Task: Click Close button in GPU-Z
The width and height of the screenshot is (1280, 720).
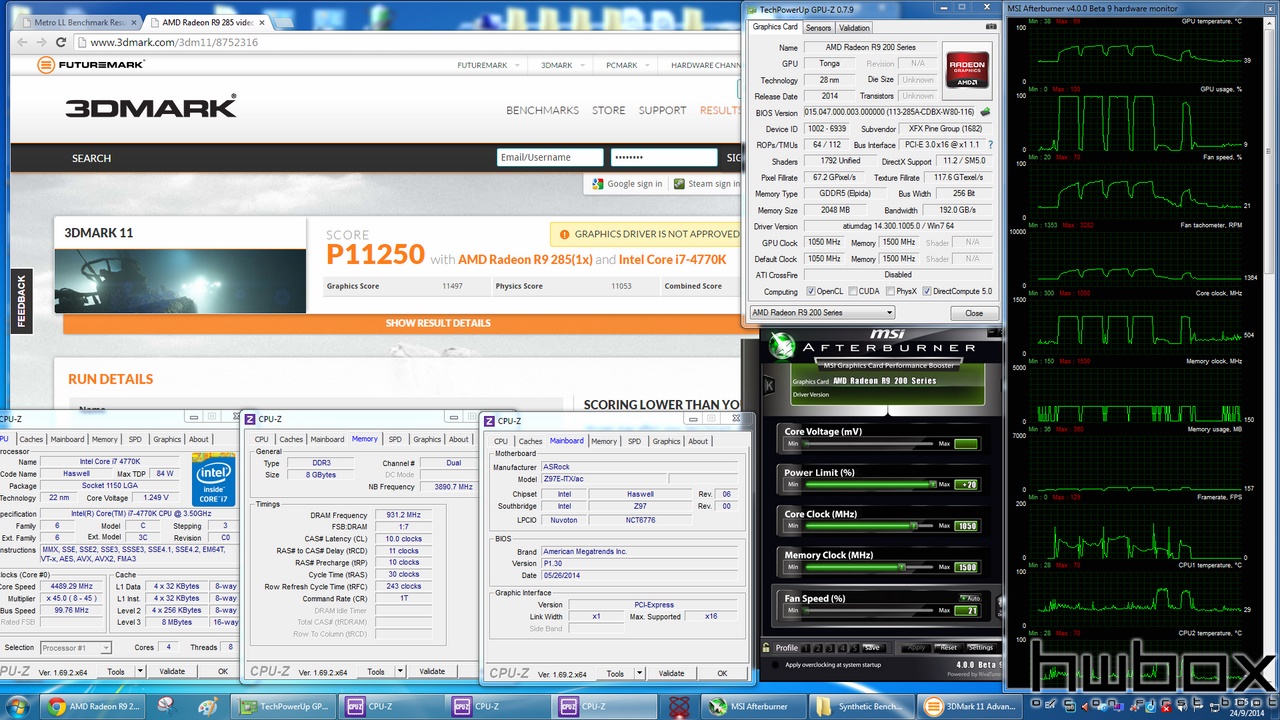Action: coord(973,313)
